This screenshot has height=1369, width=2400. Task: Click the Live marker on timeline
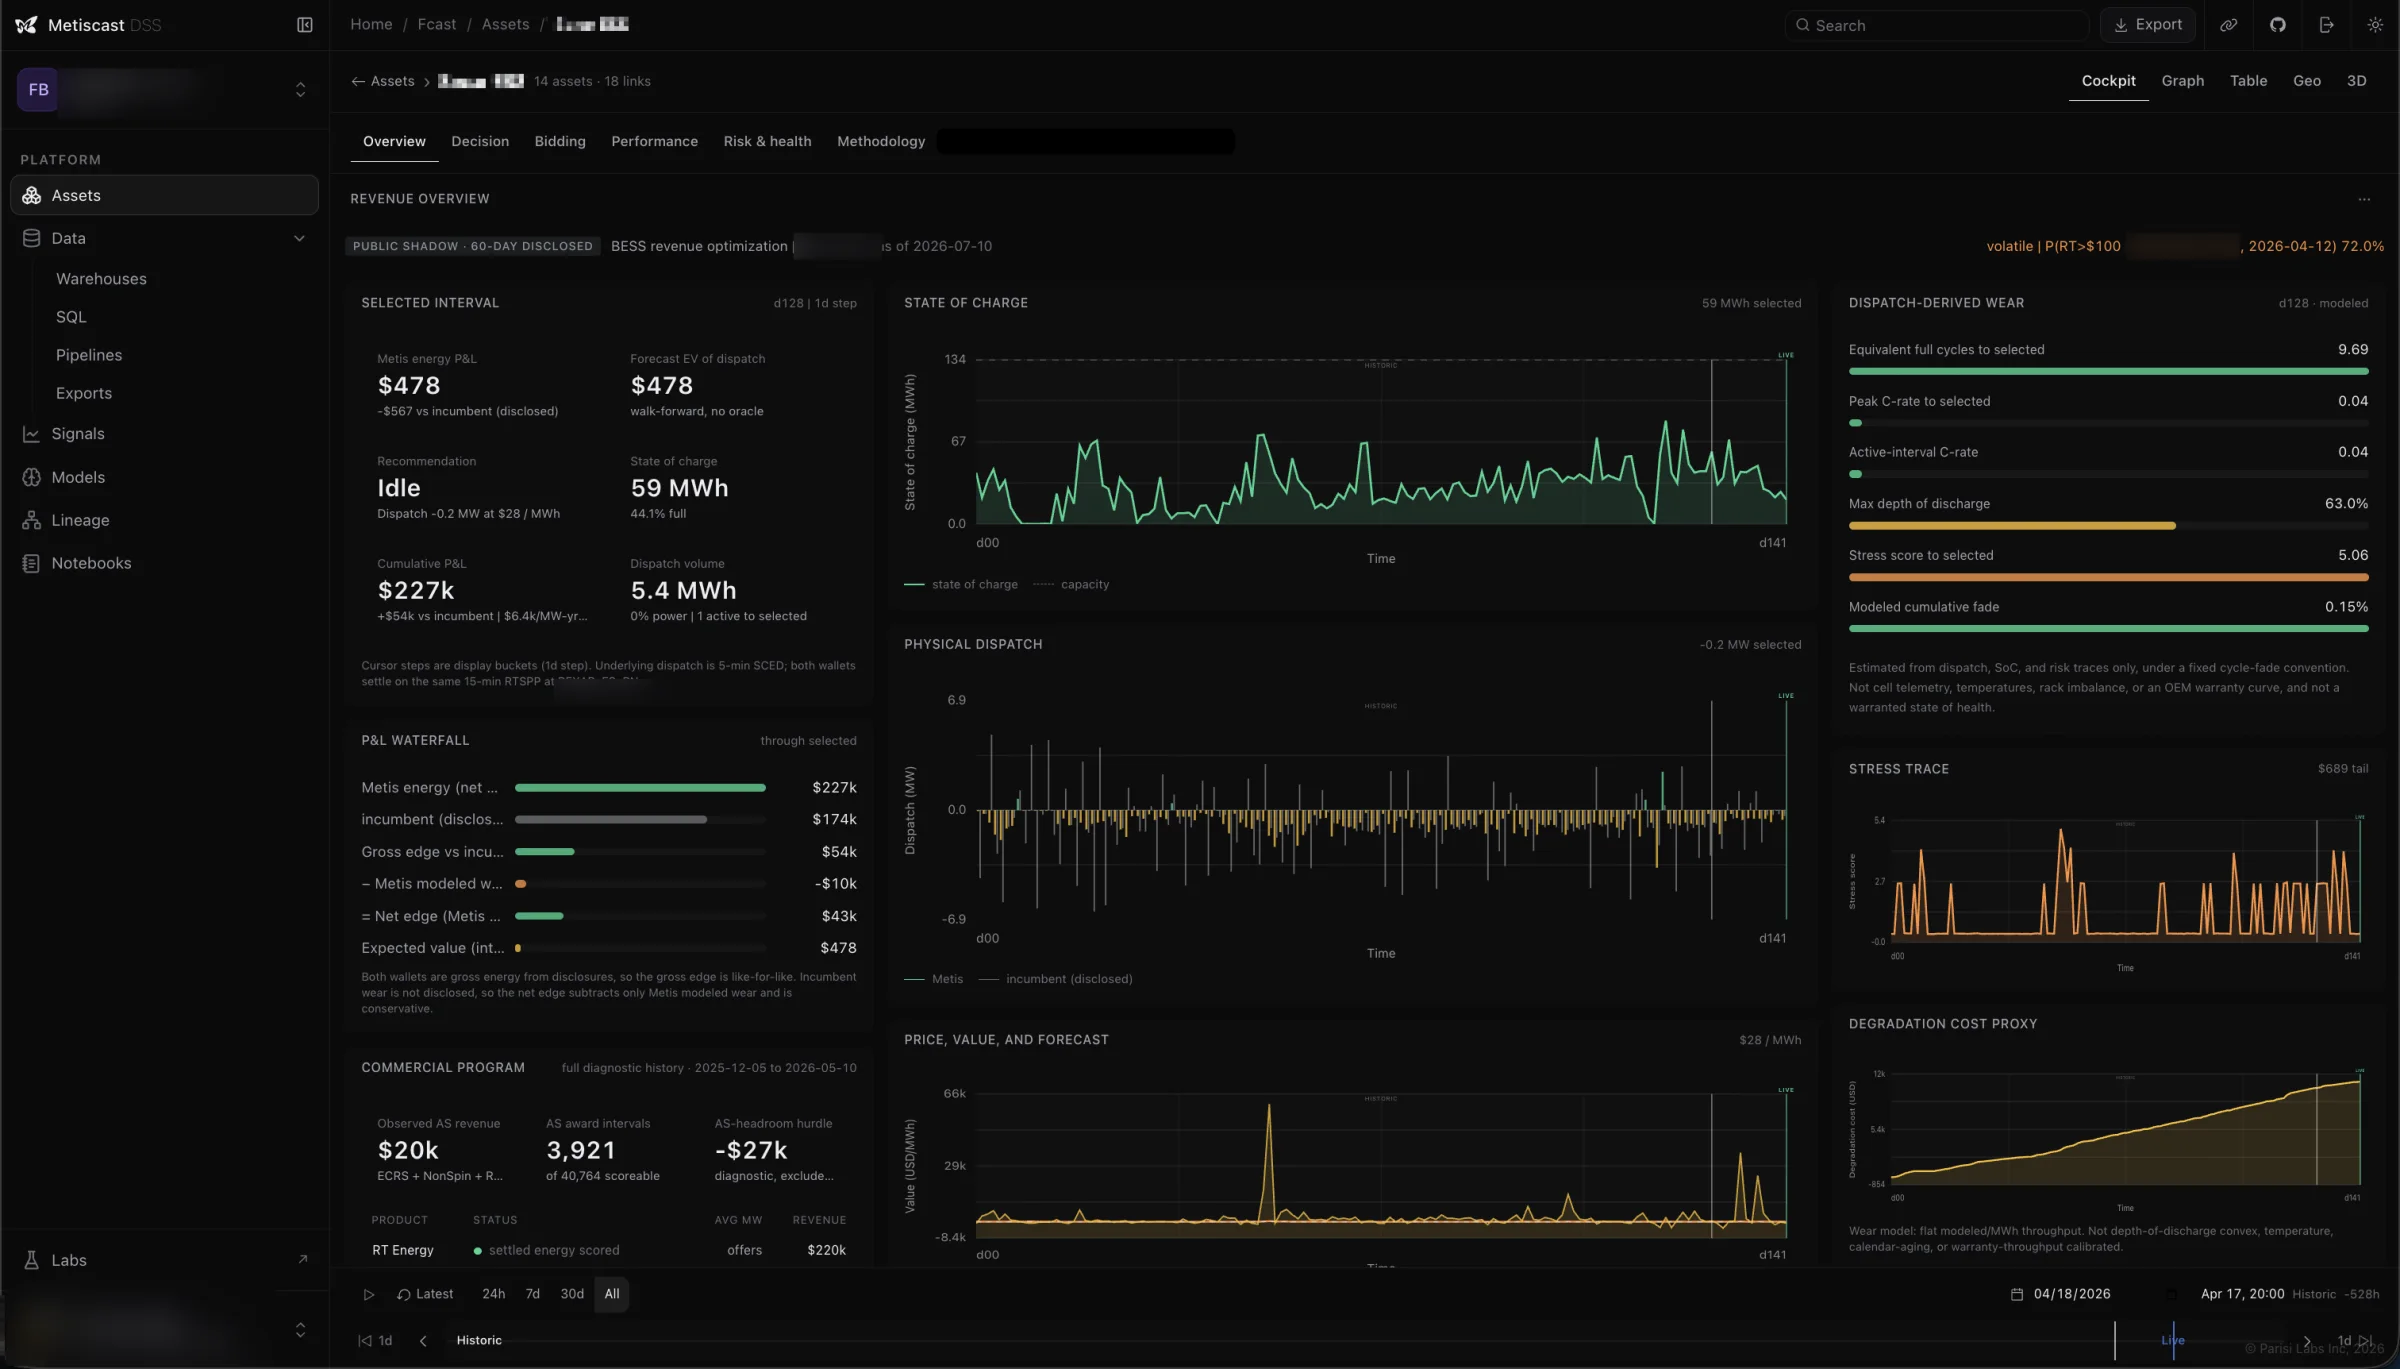tap(2173, 1340)
